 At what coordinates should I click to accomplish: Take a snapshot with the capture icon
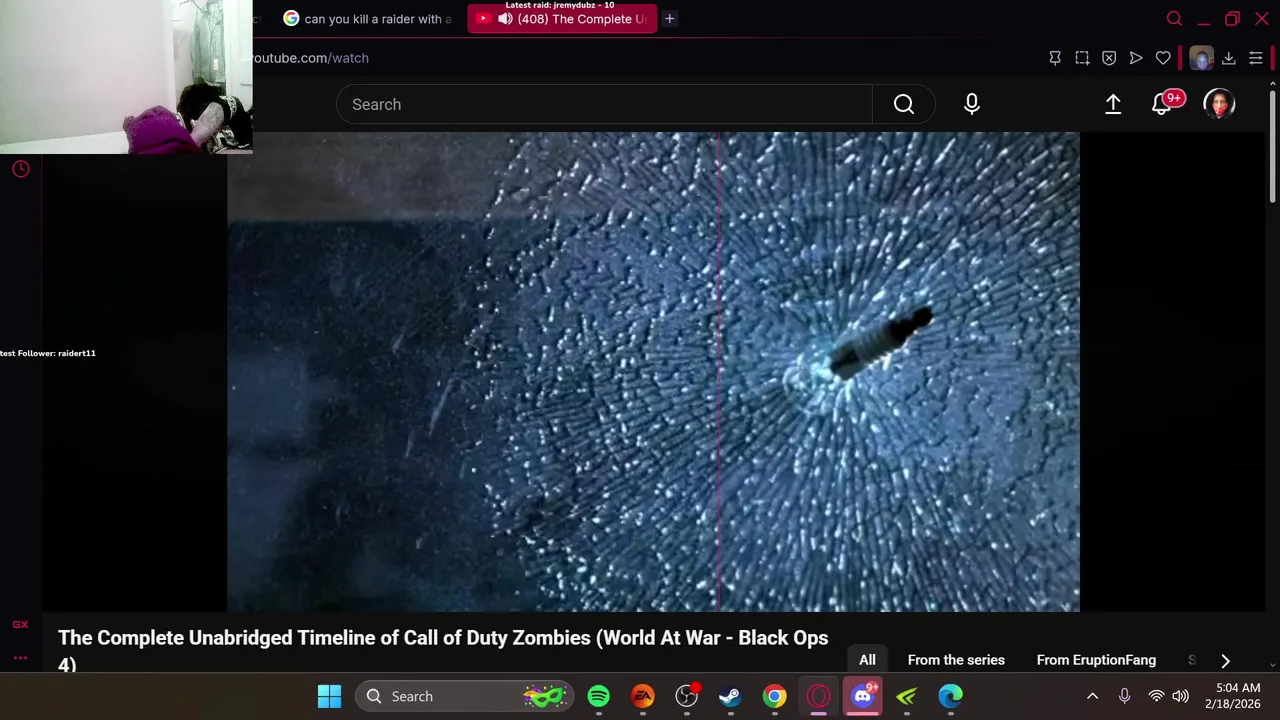1082,58
